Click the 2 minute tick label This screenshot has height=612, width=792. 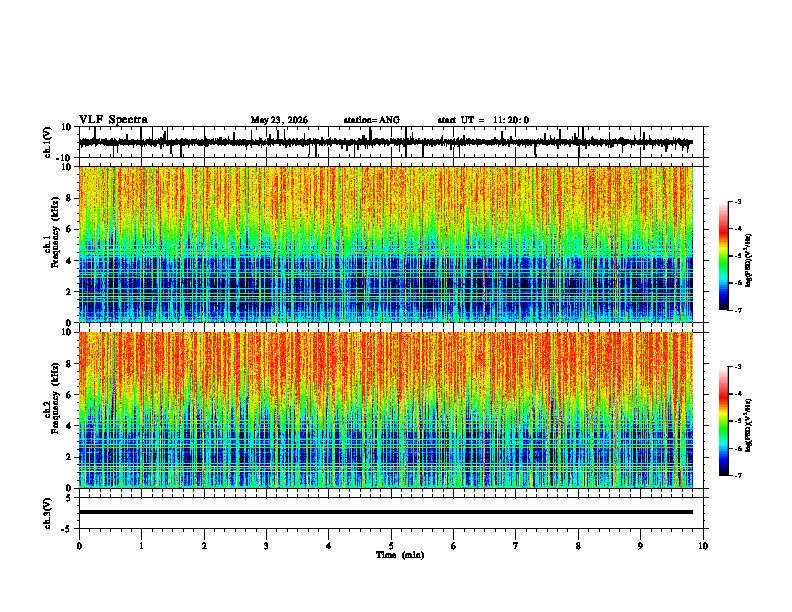coord(204,546)
